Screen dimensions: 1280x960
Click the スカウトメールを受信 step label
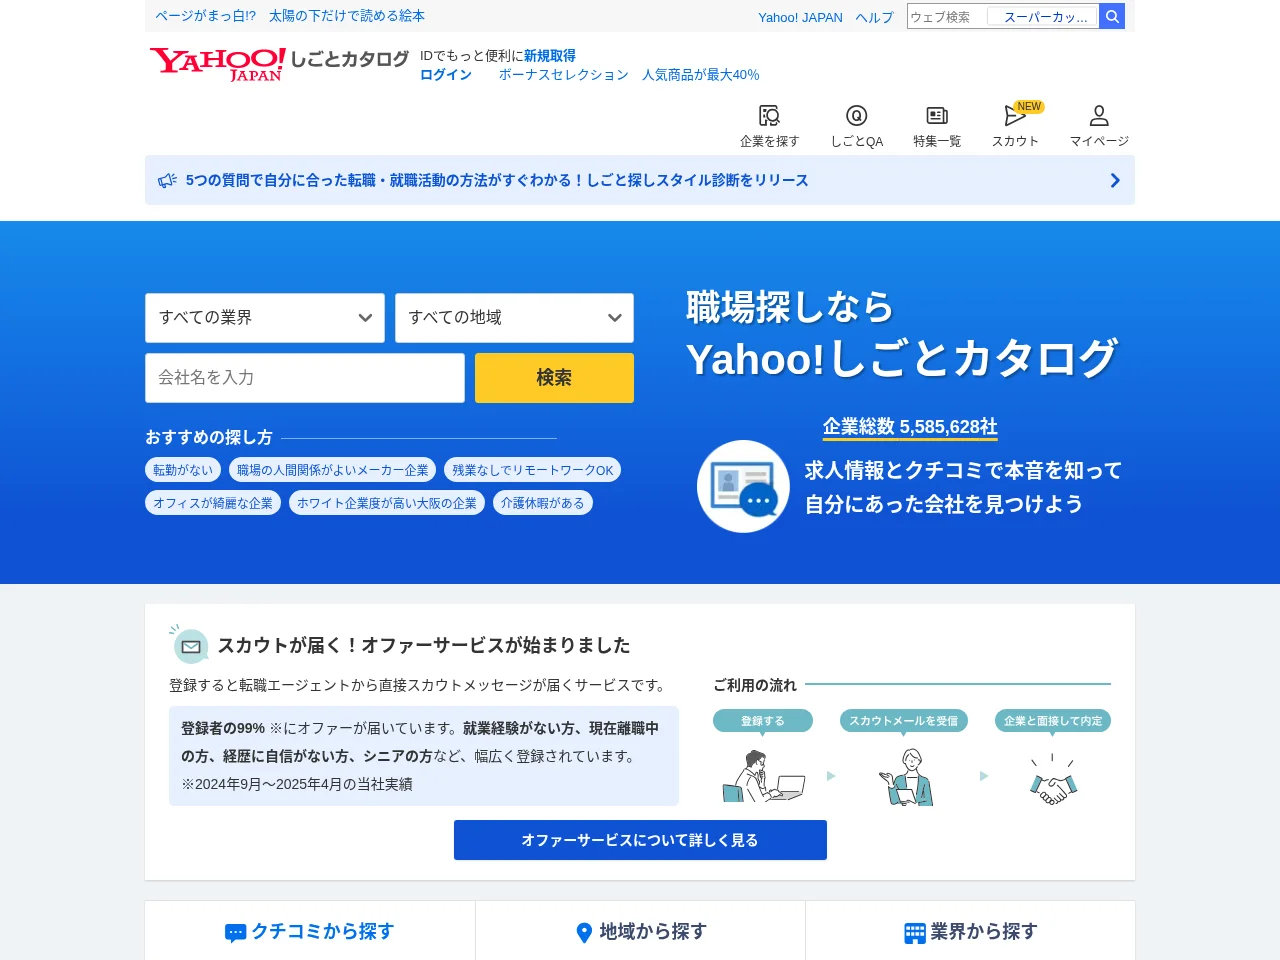[904, 721]
